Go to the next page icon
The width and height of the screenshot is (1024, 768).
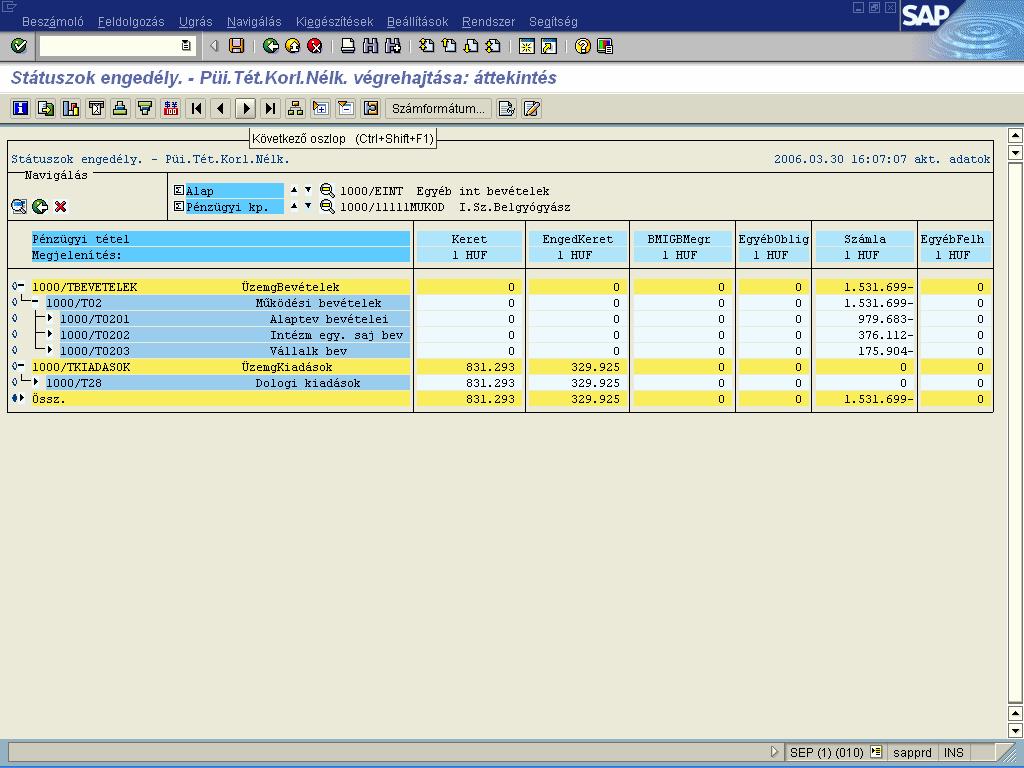pyautogui.click(x=471, y=46)
